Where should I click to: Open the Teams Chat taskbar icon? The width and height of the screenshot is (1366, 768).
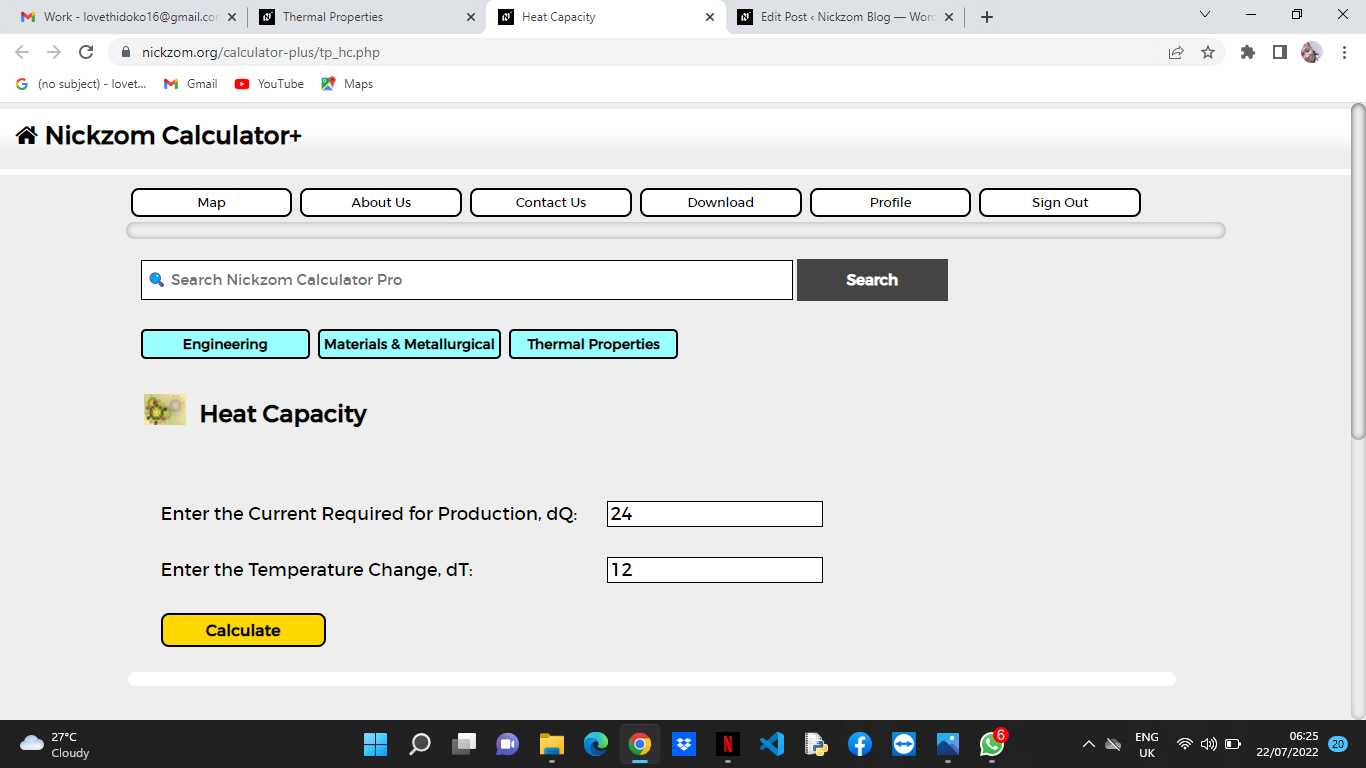[x=508, y=744]
